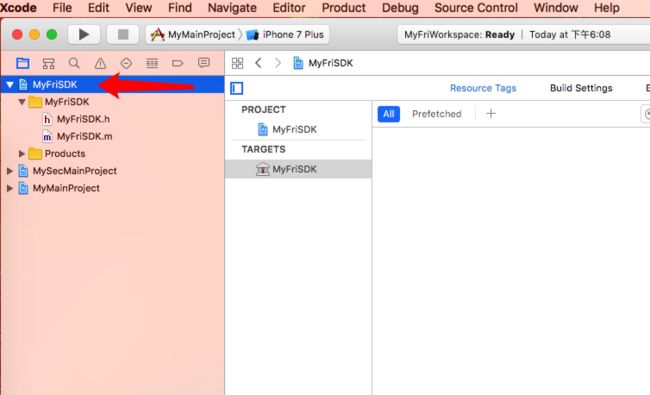The height and width of the screenshot is (395, 650).
Task: Open the Navigate menu
Action: [x=232, y=8]
